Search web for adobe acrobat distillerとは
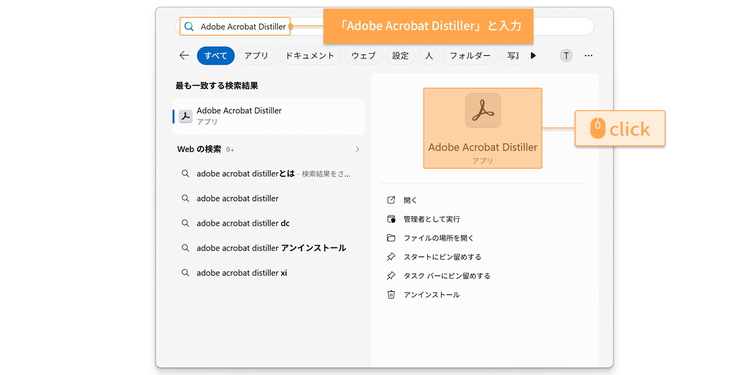Viewport: 750px width, 375px height. tap(268, 174)
